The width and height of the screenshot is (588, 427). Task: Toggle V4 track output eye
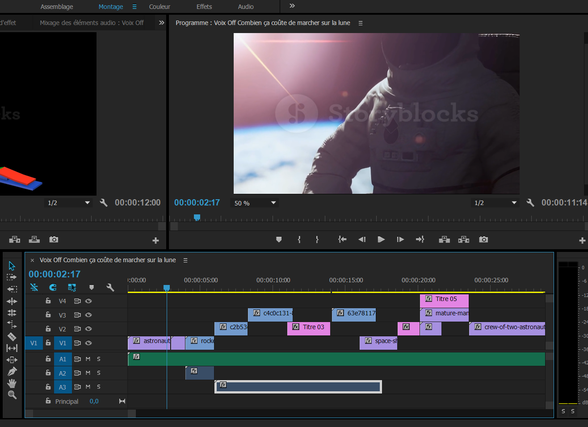pos(88,301)
